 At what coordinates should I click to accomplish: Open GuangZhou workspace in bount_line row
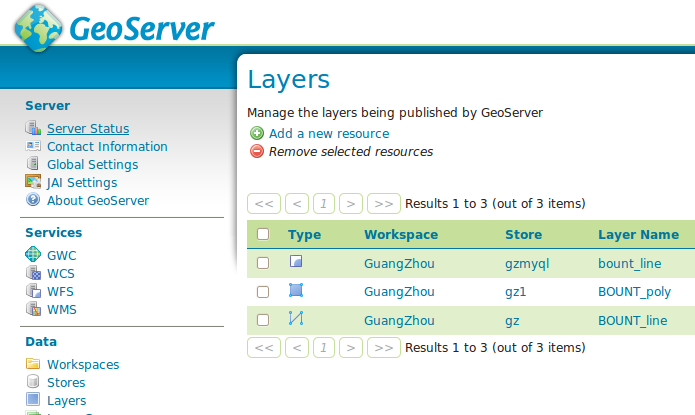pos(399,263)
